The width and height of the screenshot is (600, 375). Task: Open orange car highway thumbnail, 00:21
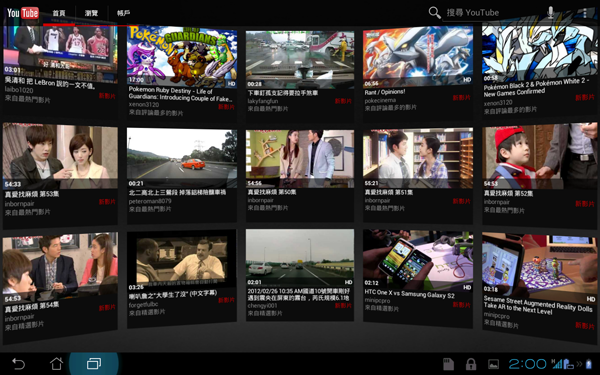point(182,158)
